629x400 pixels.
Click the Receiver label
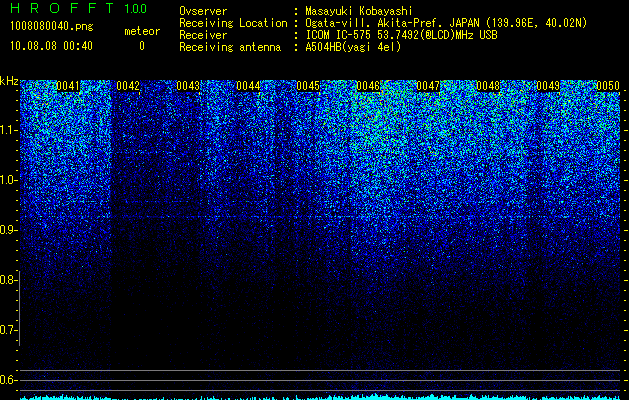[203, 35]
